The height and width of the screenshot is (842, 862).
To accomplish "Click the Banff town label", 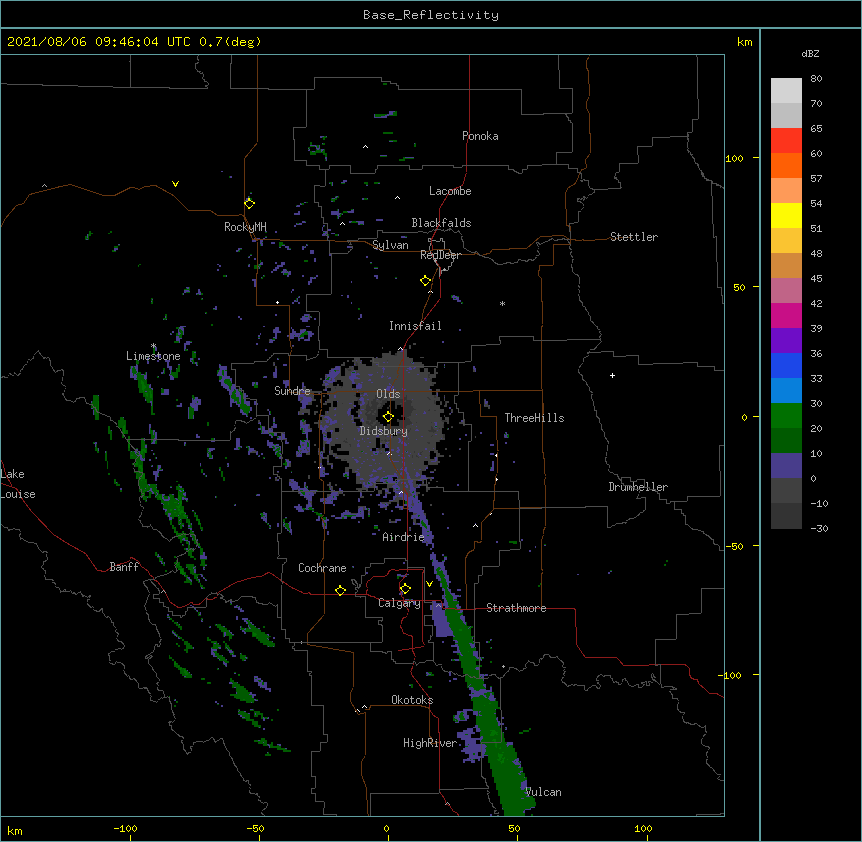I will point(124,567).
